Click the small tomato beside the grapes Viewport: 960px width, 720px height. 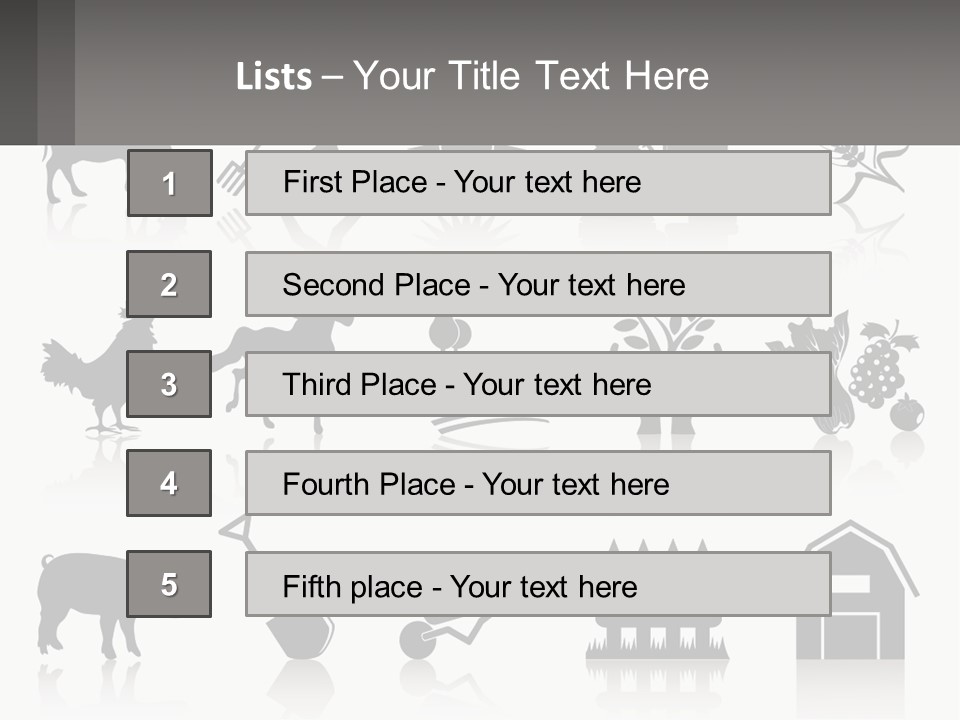907,412
